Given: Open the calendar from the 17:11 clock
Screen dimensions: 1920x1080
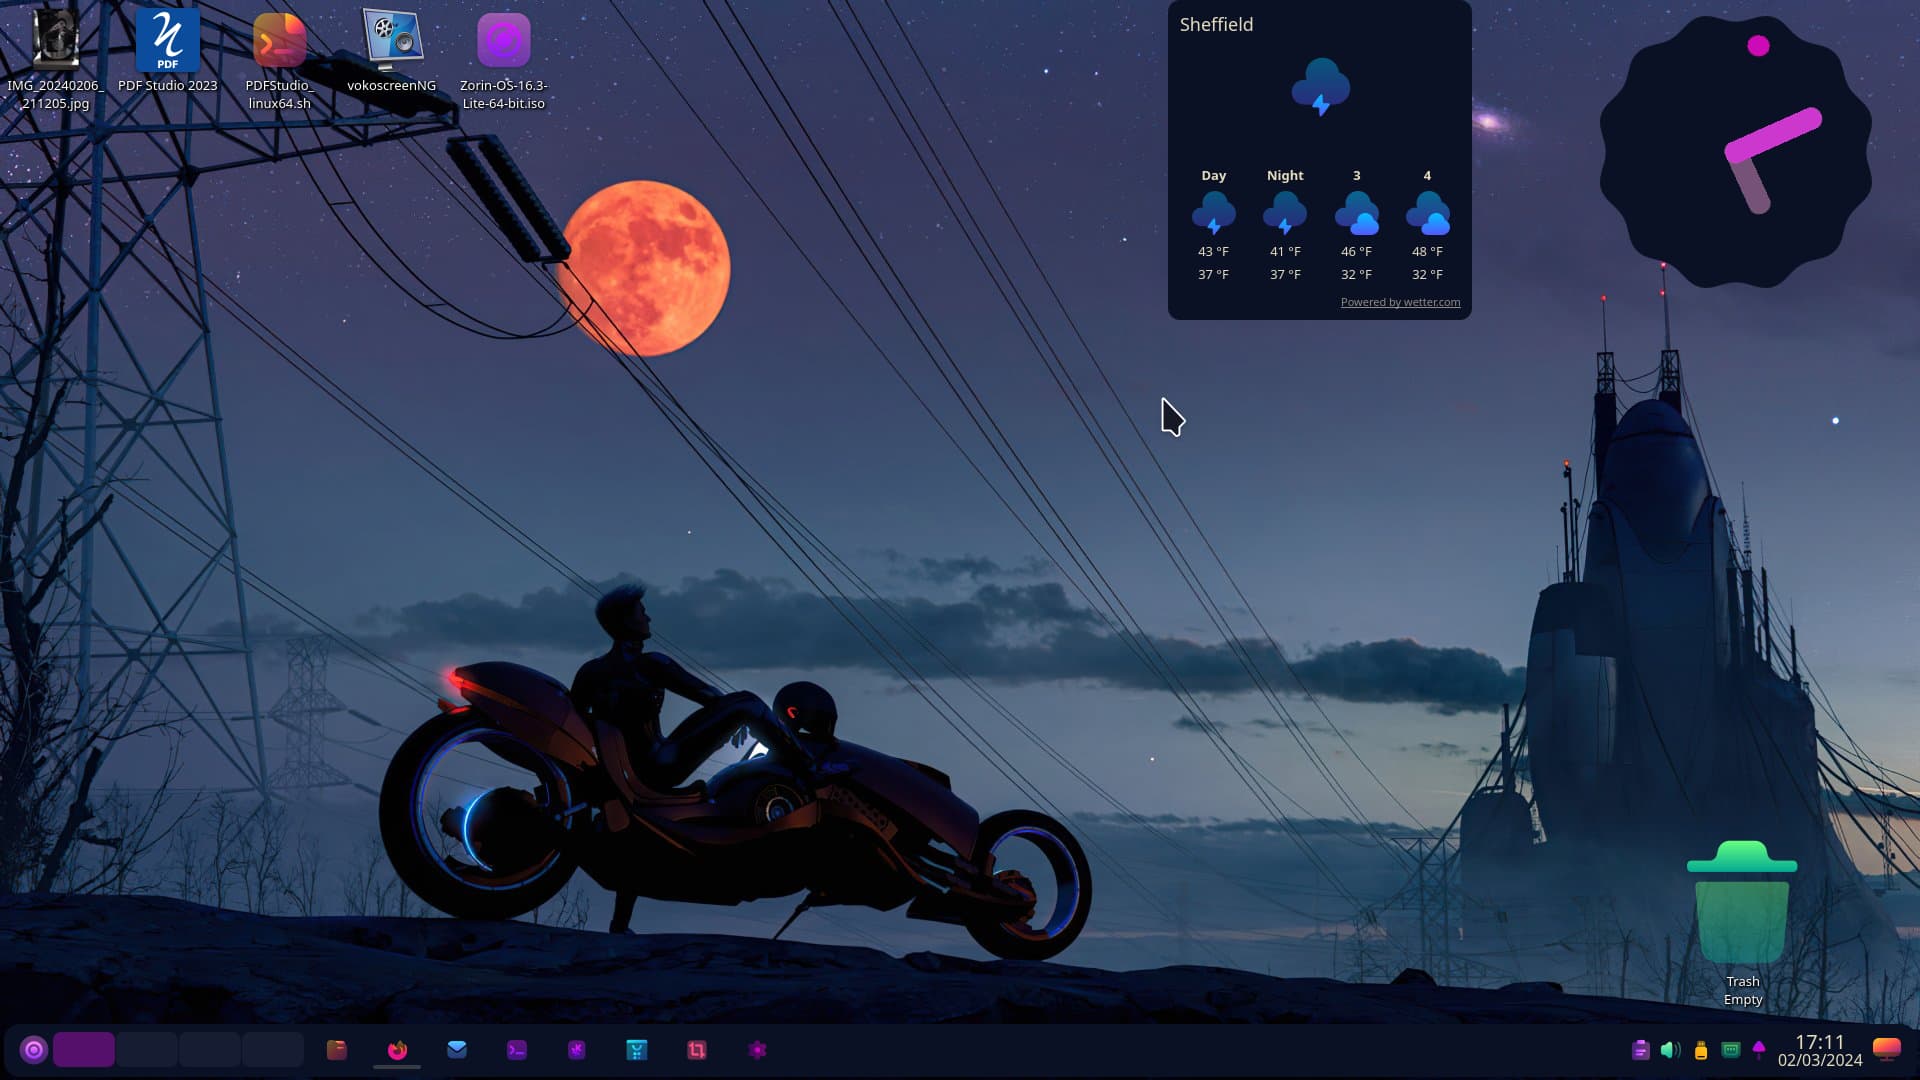Looking at the screenshot, I should (1819, 1041).
